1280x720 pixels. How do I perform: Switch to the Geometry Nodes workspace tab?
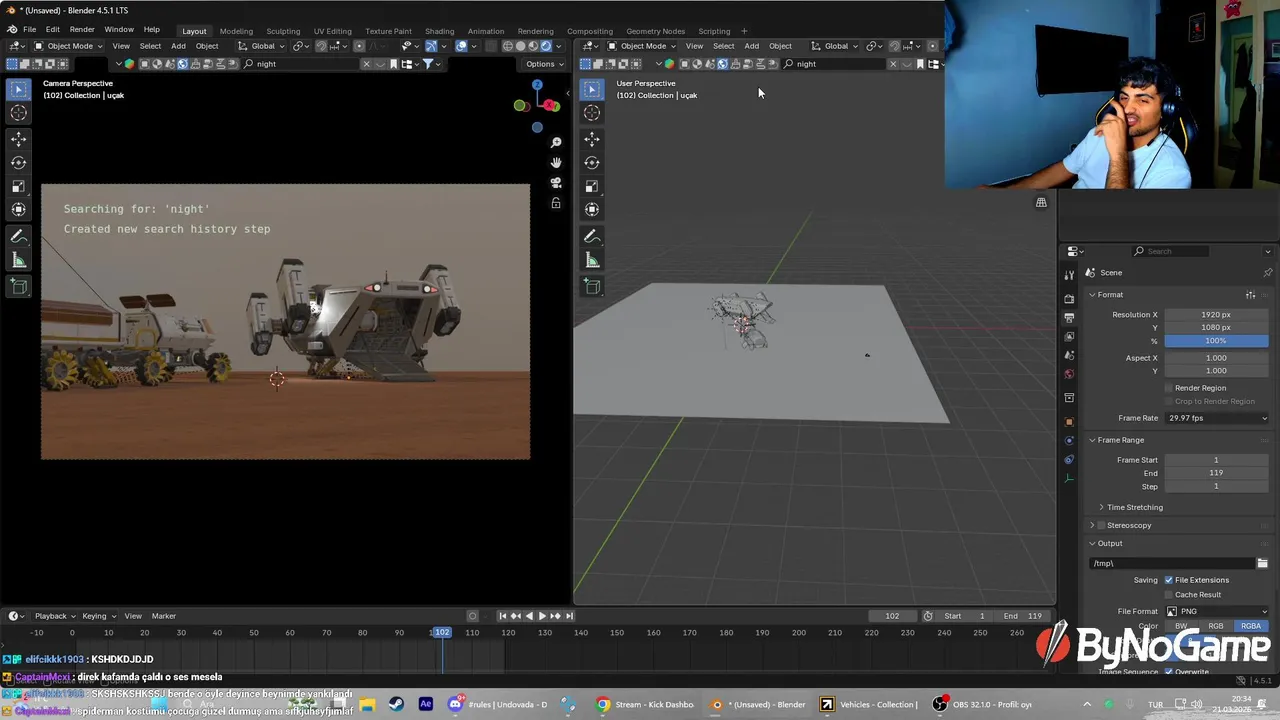coord(656,31)
